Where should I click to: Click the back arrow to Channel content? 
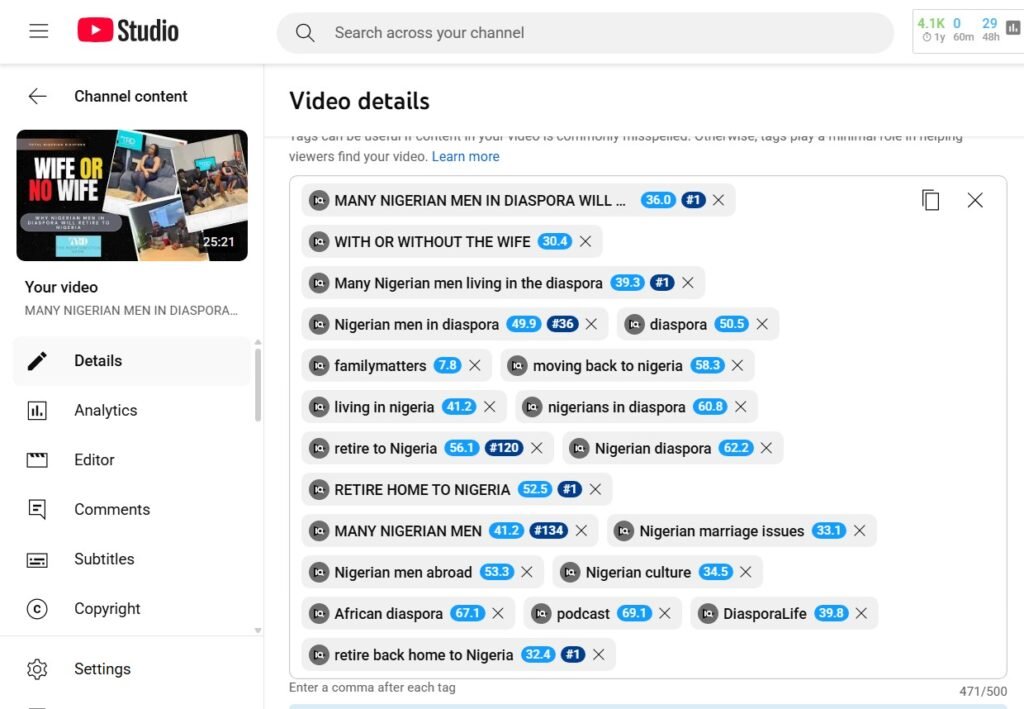[38, 96]
